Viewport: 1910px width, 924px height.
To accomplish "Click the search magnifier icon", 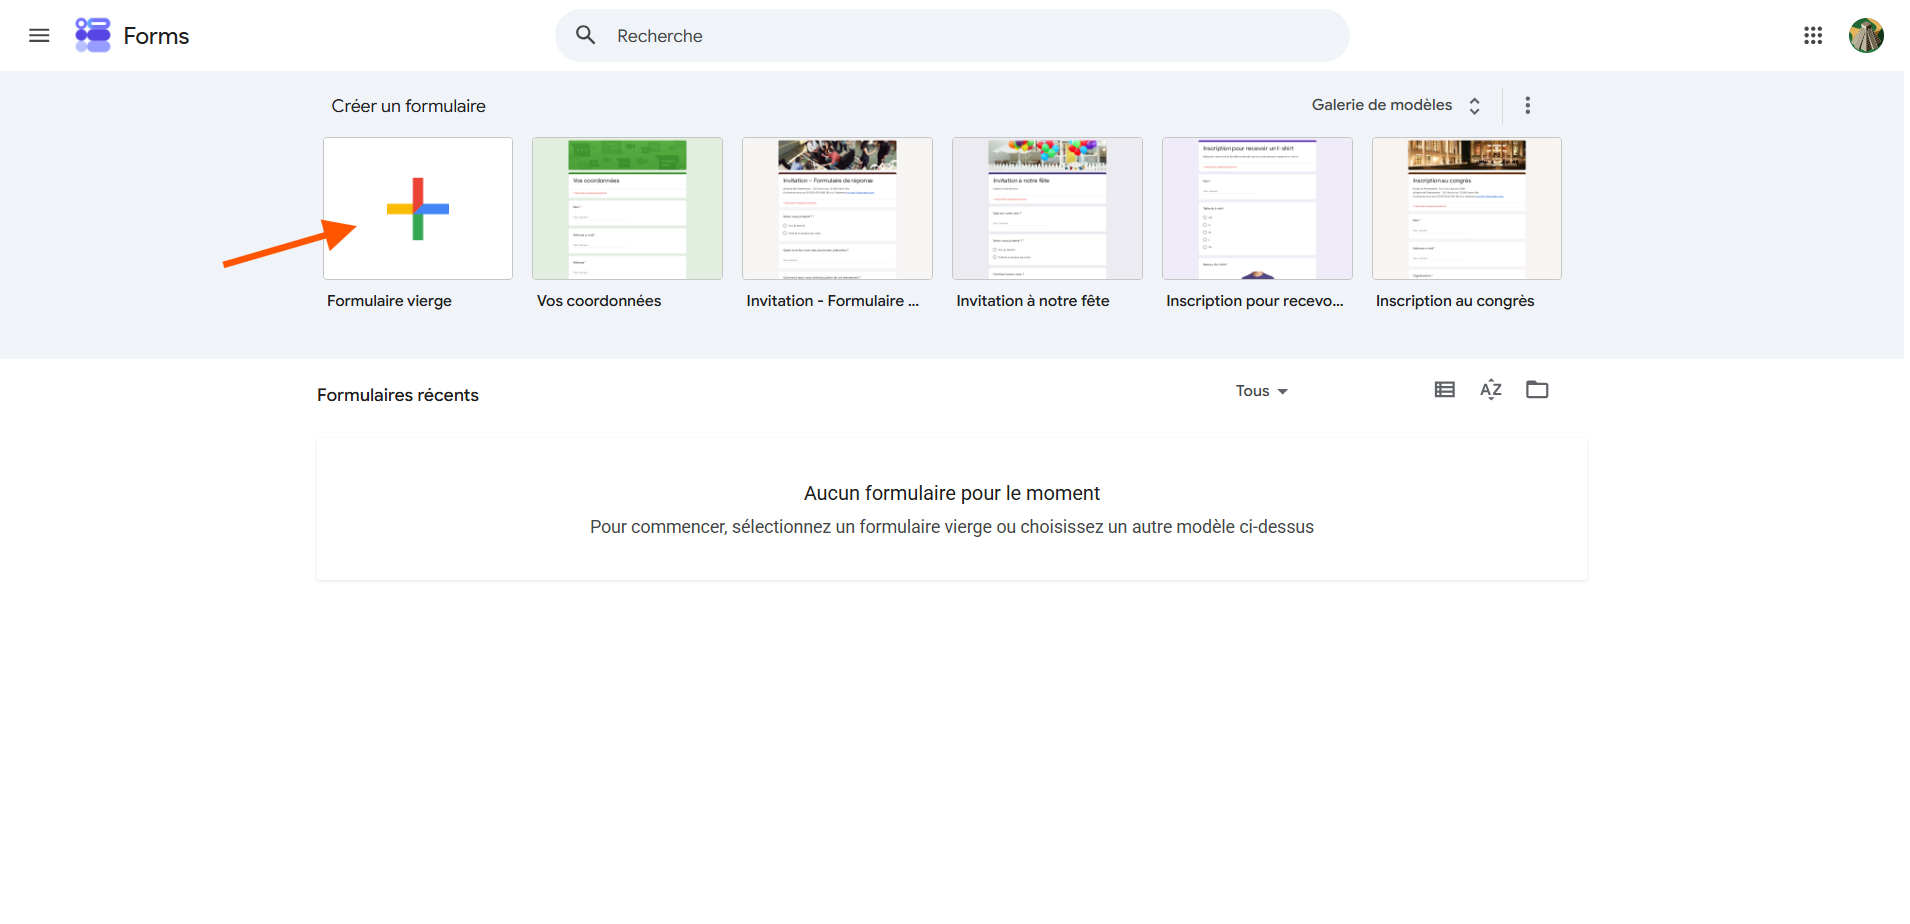I will [586, 35].
